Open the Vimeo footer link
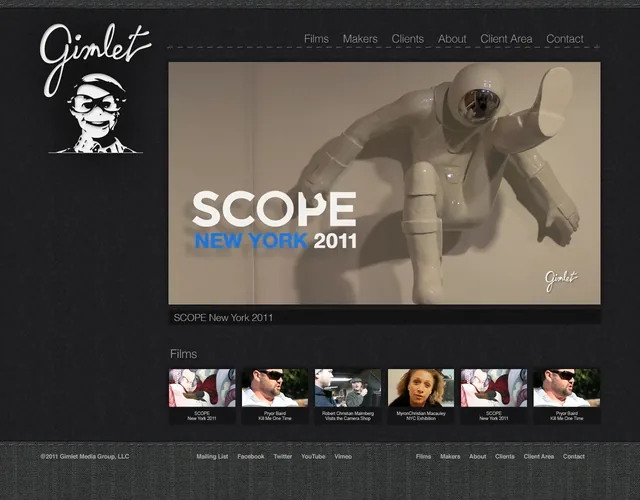The height and width of the screenshot is (500, 640). point(343,456)
